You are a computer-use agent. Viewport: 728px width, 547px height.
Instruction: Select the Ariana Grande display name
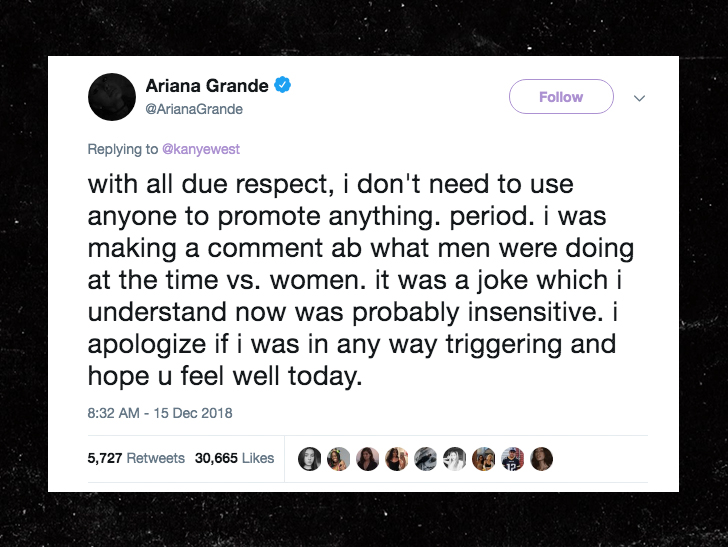click(207, 85)
